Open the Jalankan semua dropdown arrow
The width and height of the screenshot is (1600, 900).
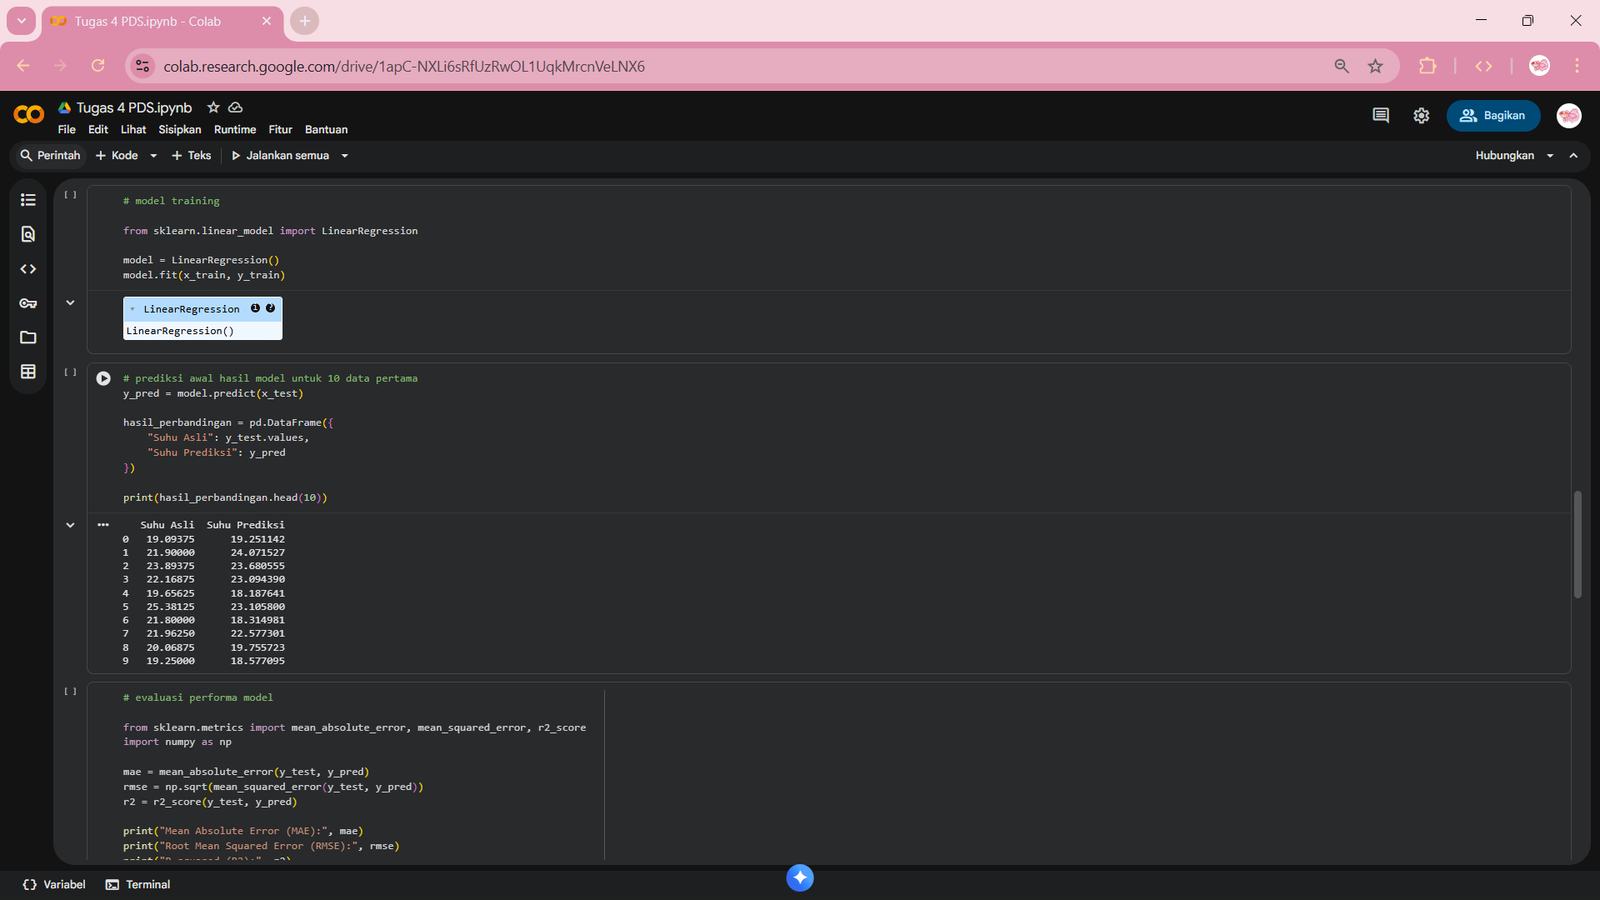345,156
